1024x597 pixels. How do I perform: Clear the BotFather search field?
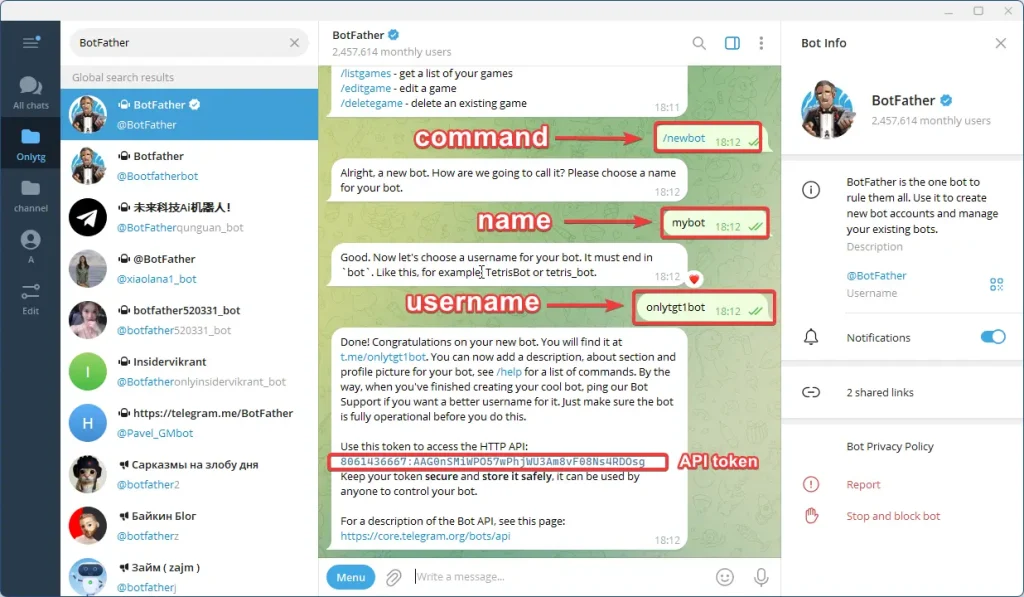pyautogui.click(x=294, y=43)
